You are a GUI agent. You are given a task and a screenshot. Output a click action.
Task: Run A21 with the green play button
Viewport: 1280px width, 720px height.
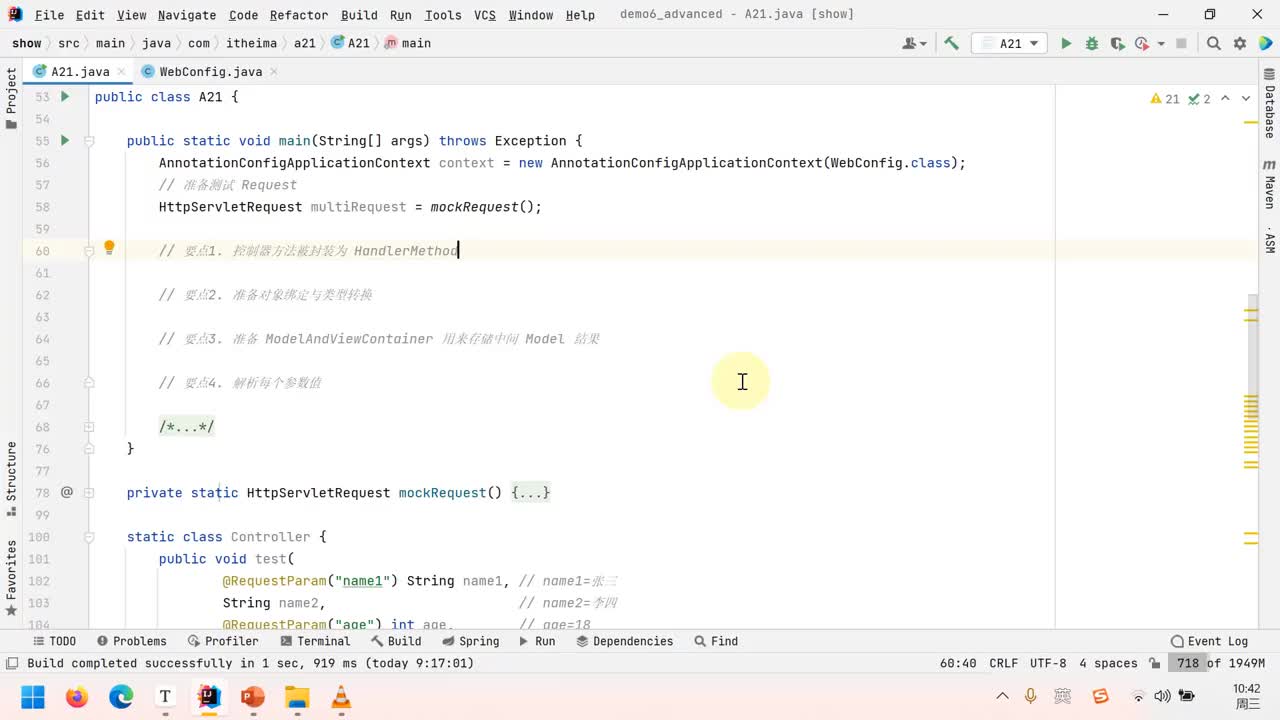[1066, 43]
